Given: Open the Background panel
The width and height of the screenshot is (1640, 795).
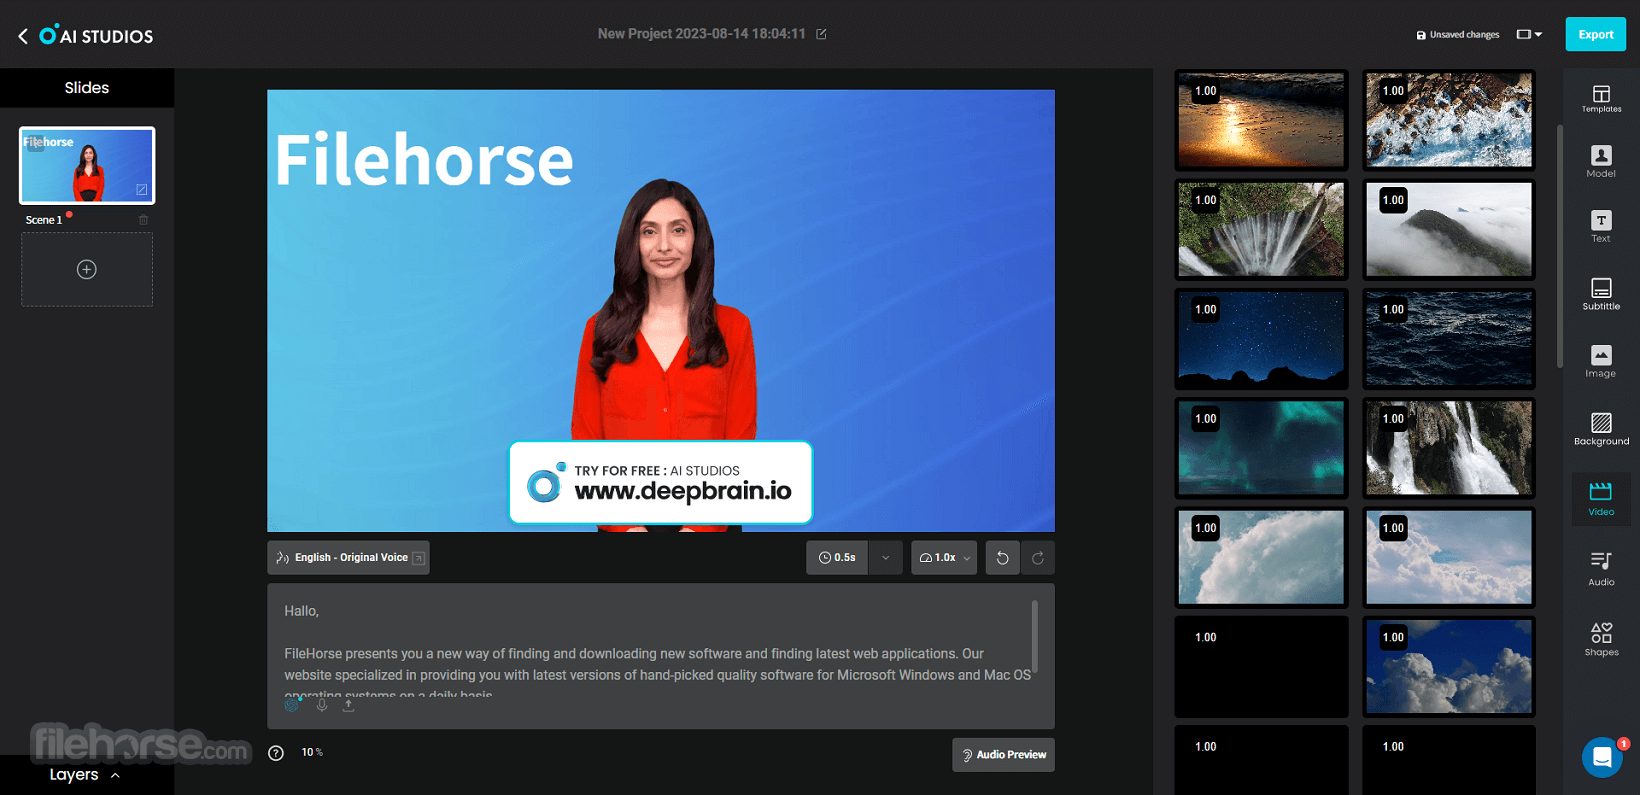Looking at the screenshot, I should tap(1601, 429).
